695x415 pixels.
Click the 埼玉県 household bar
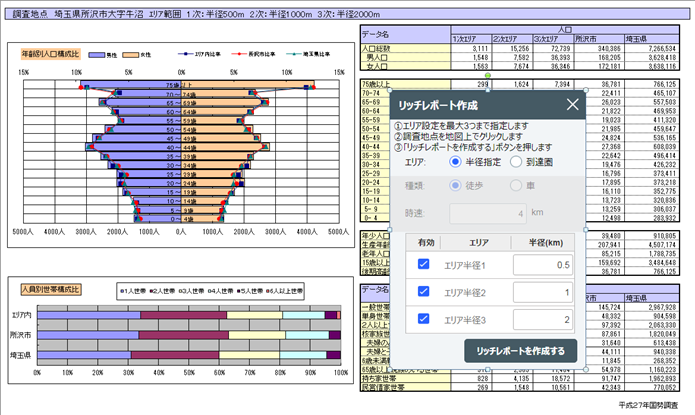pos(189,355)
